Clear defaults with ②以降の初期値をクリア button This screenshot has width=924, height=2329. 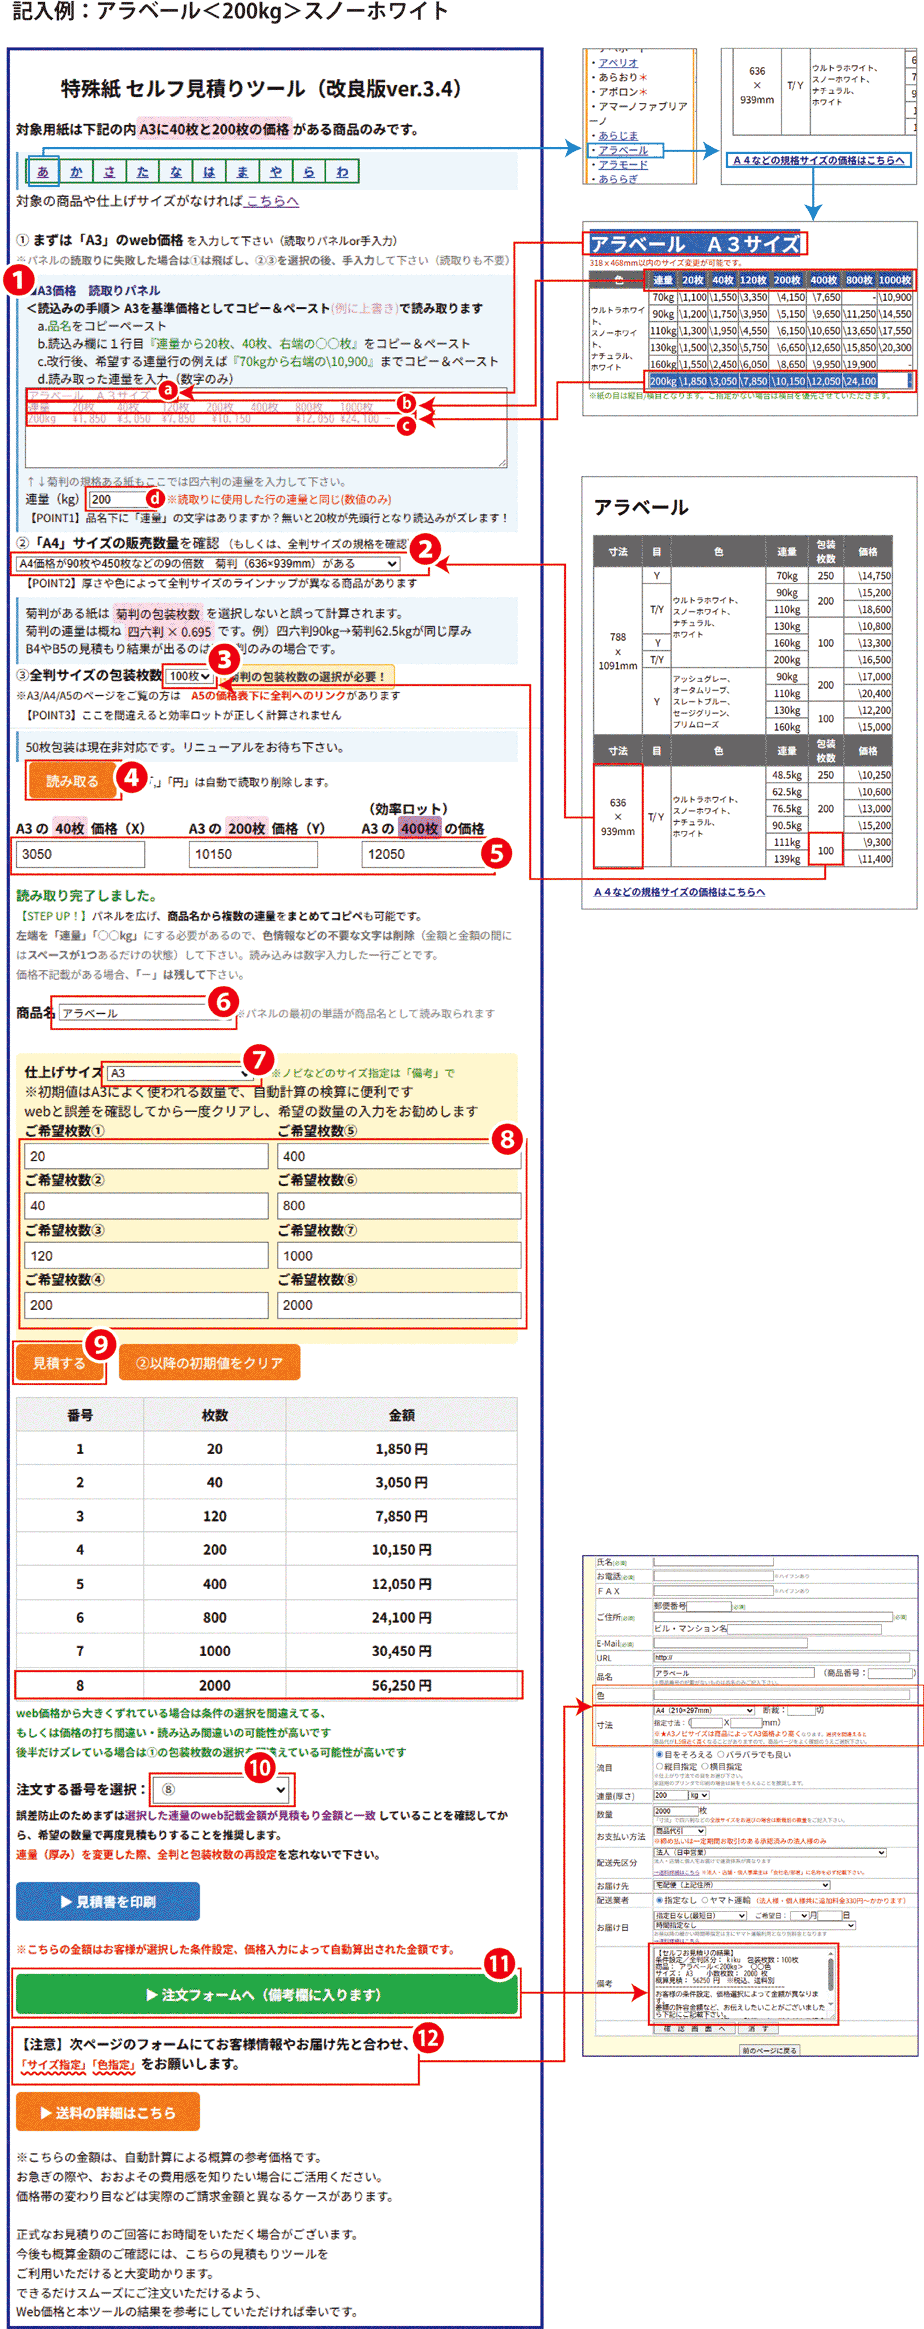point(209,1363)
